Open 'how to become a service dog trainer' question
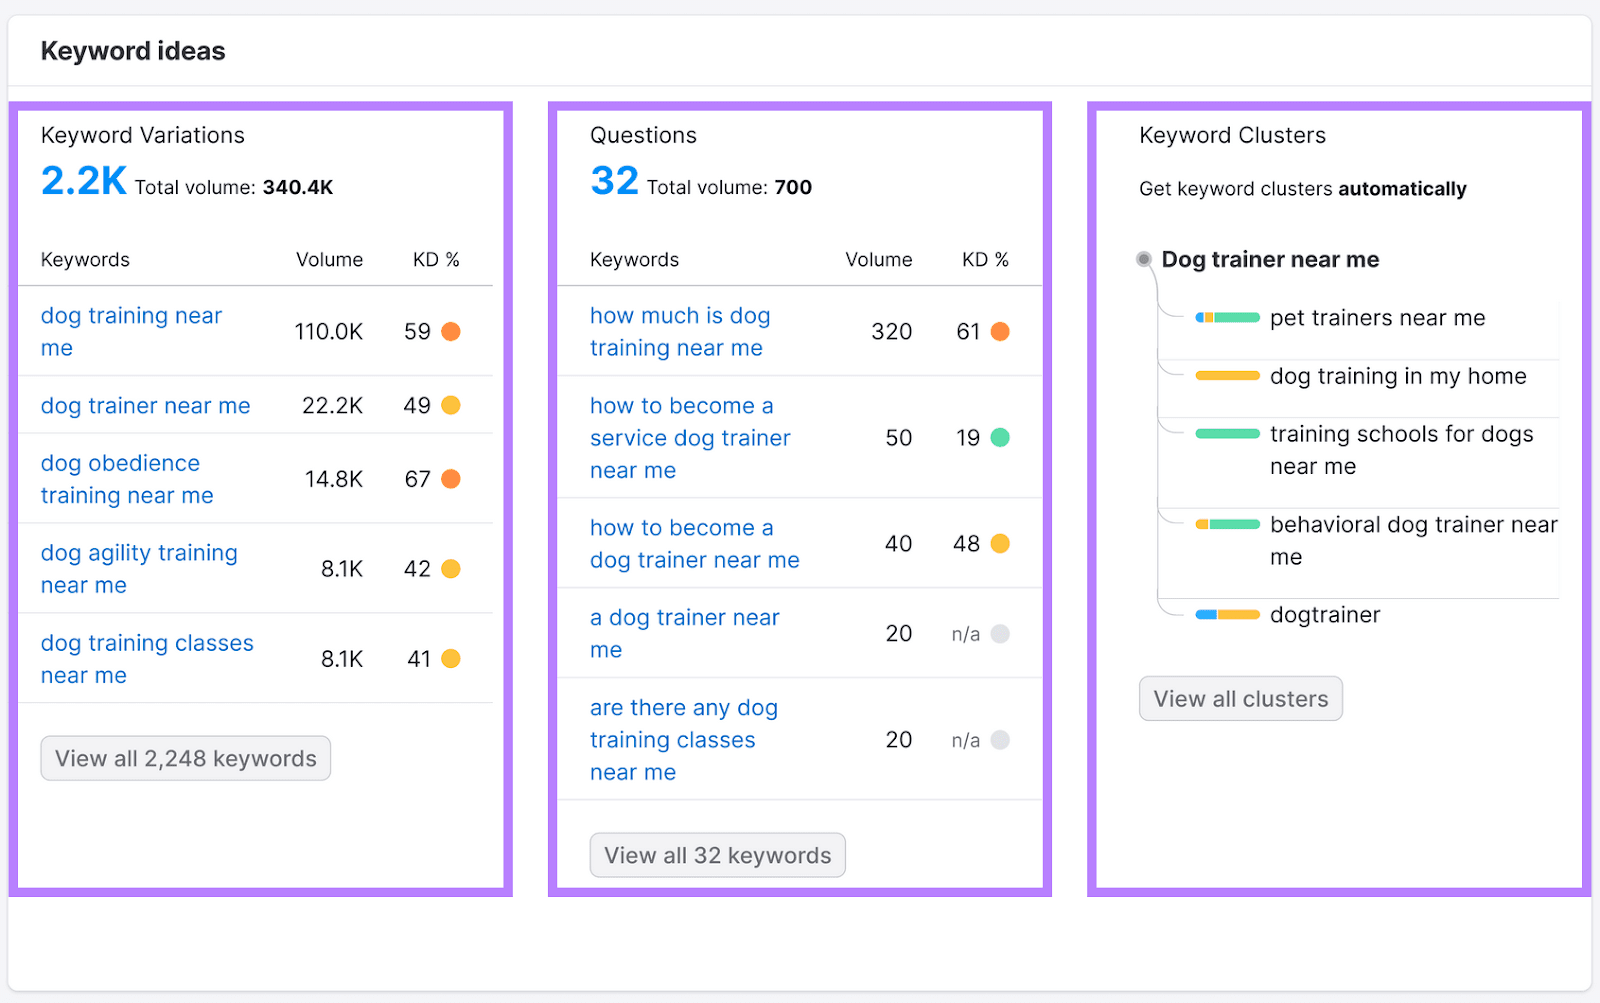1600x1003 pixels. click(x=690, y=438)
